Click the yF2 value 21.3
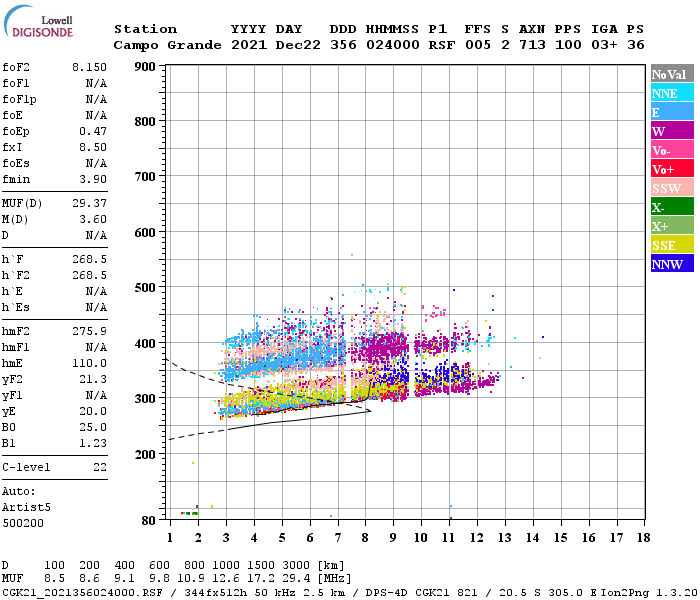This screenshot has width=700, height=600. (93, 379)
